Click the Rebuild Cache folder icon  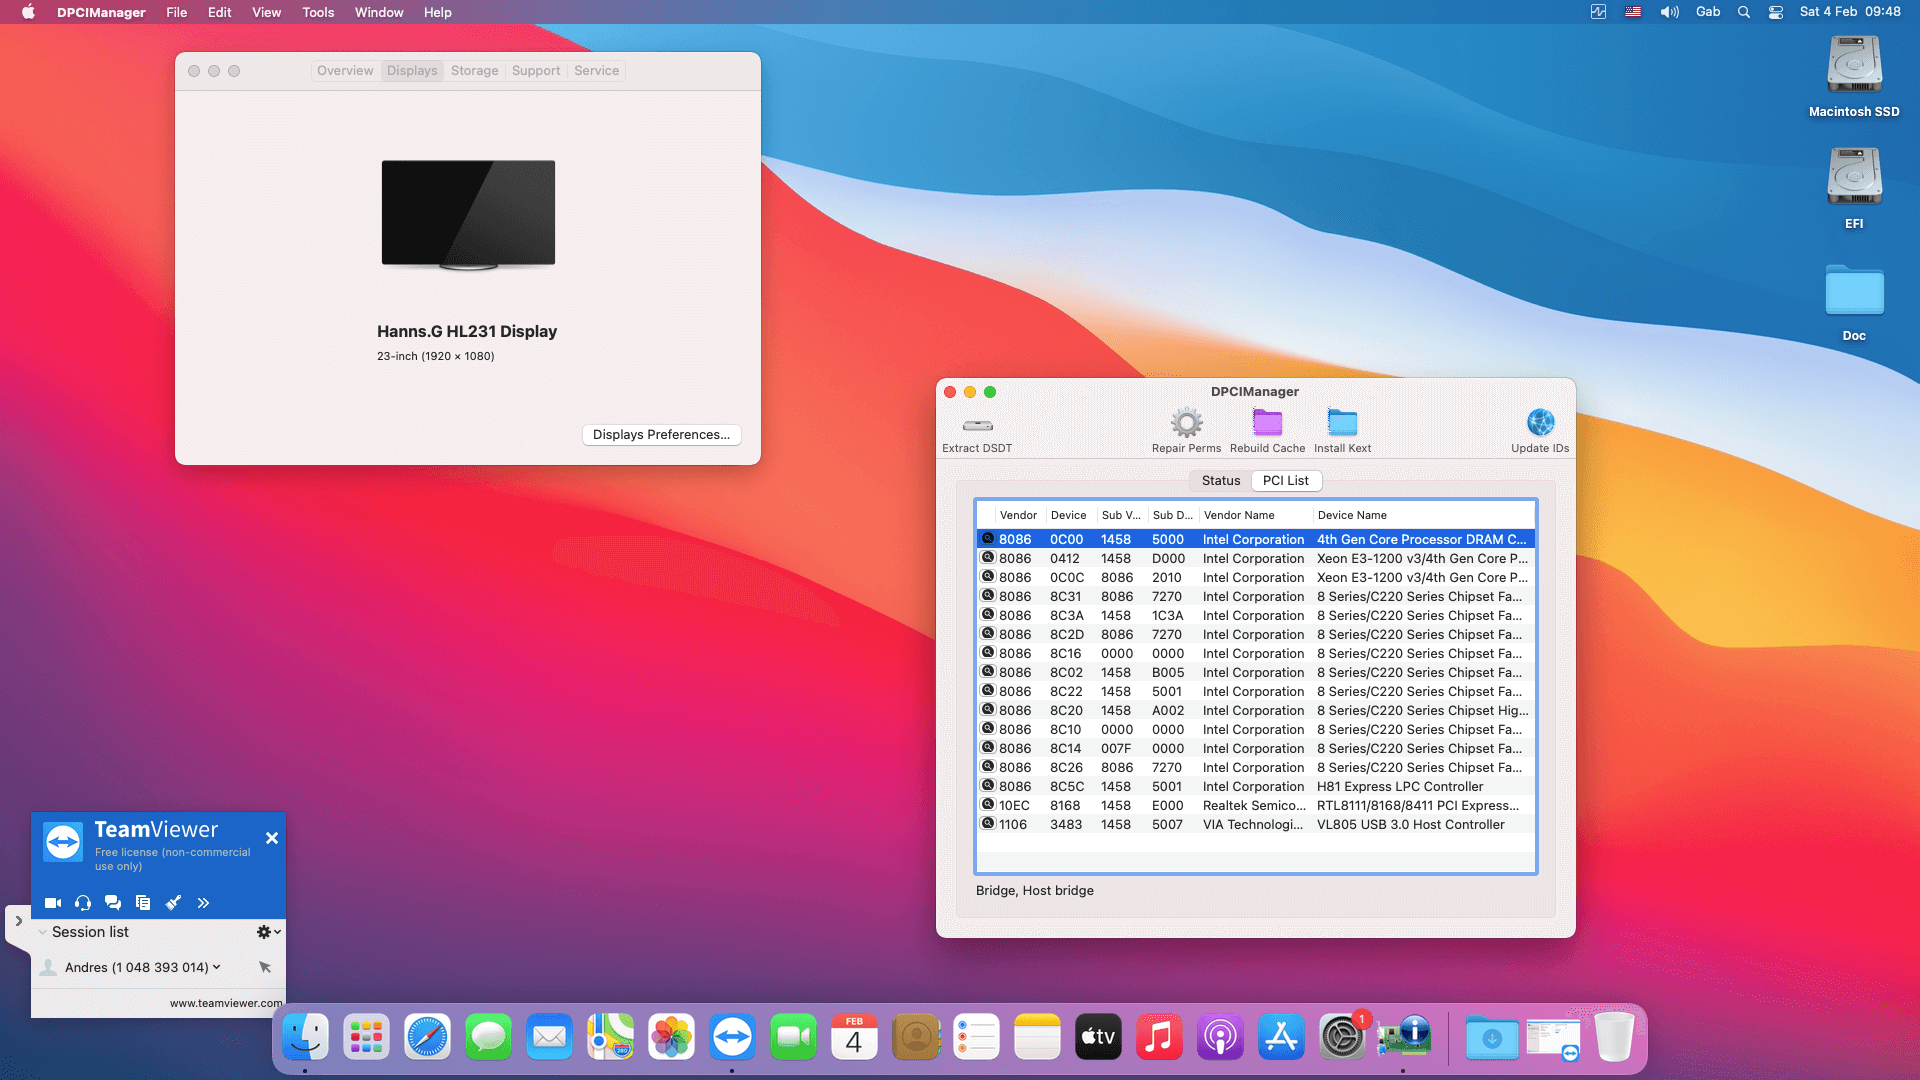click(1267, 423)
